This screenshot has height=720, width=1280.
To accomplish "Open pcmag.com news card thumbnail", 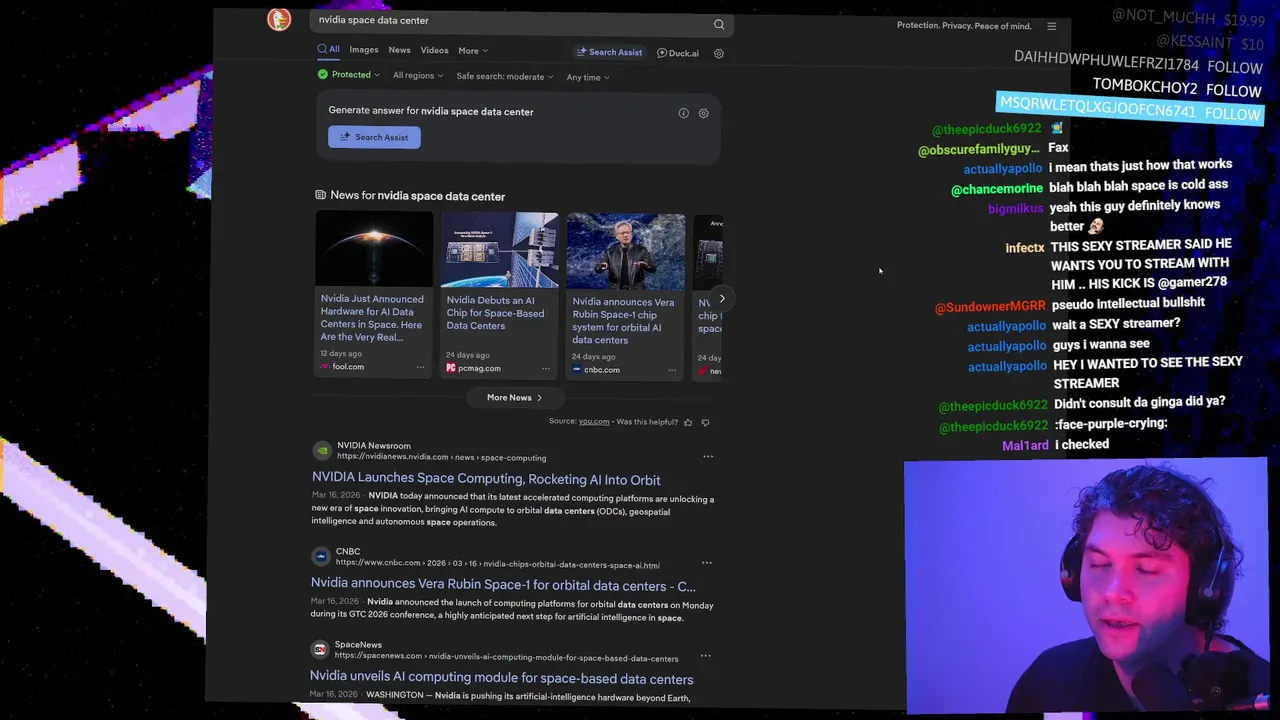I will point(499,251).
